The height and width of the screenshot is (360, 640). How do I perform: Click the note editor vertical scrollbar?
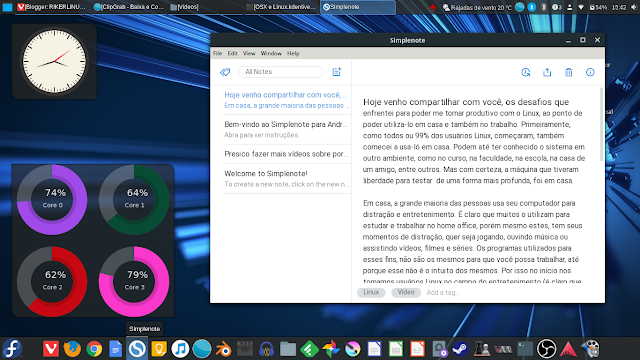click(x=601, y=124)
